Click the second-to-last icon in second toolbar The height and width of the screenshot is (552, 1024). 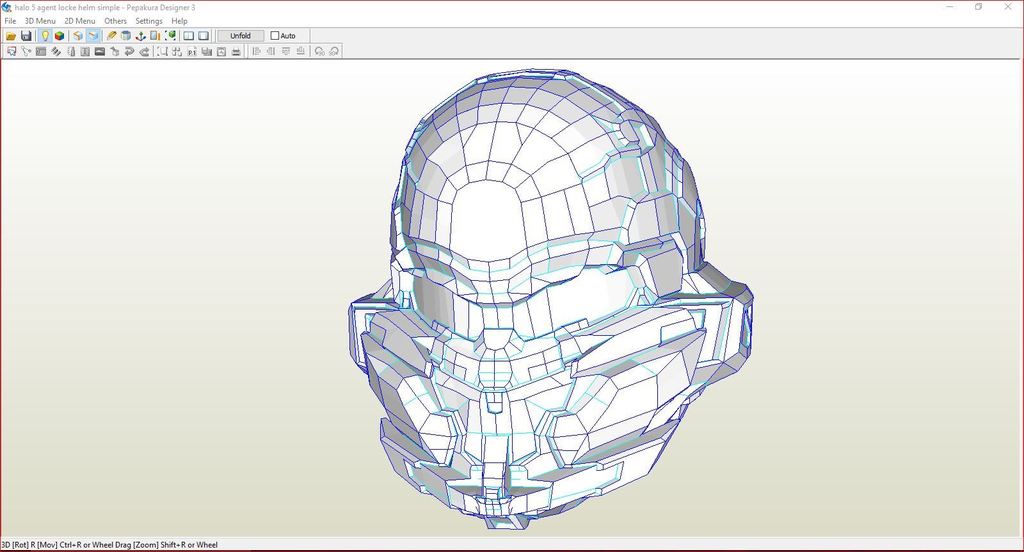coord(319,52)
